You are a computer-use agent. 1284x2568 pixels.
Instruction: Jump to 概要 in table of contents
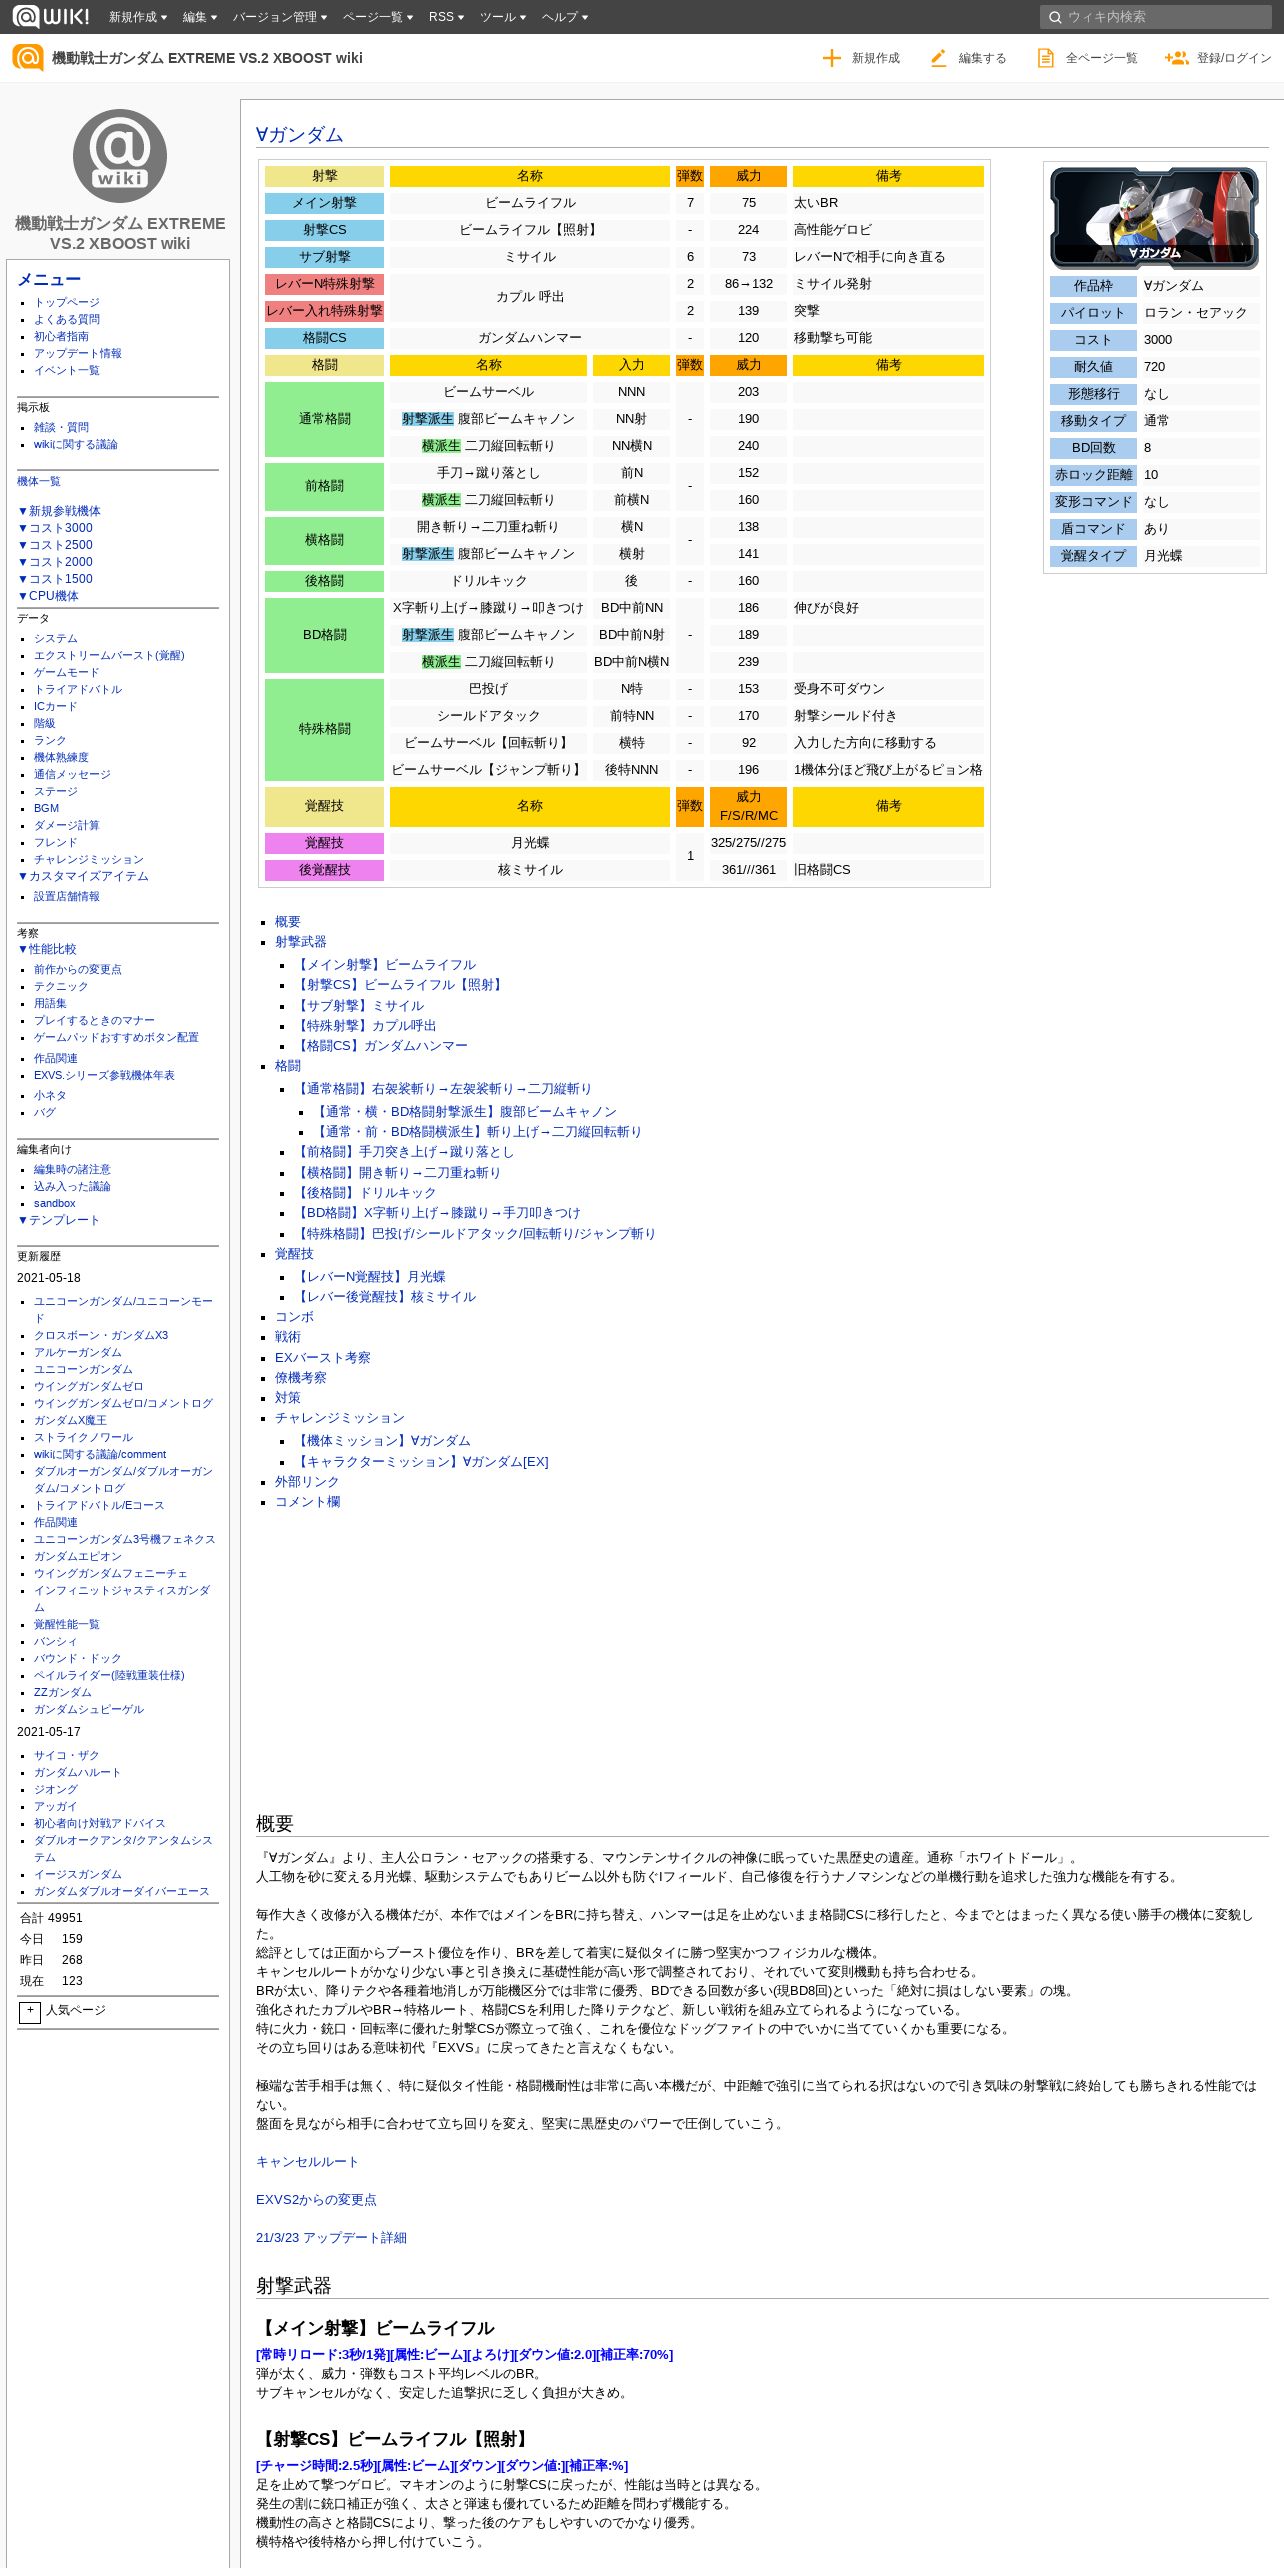point(288,922)
